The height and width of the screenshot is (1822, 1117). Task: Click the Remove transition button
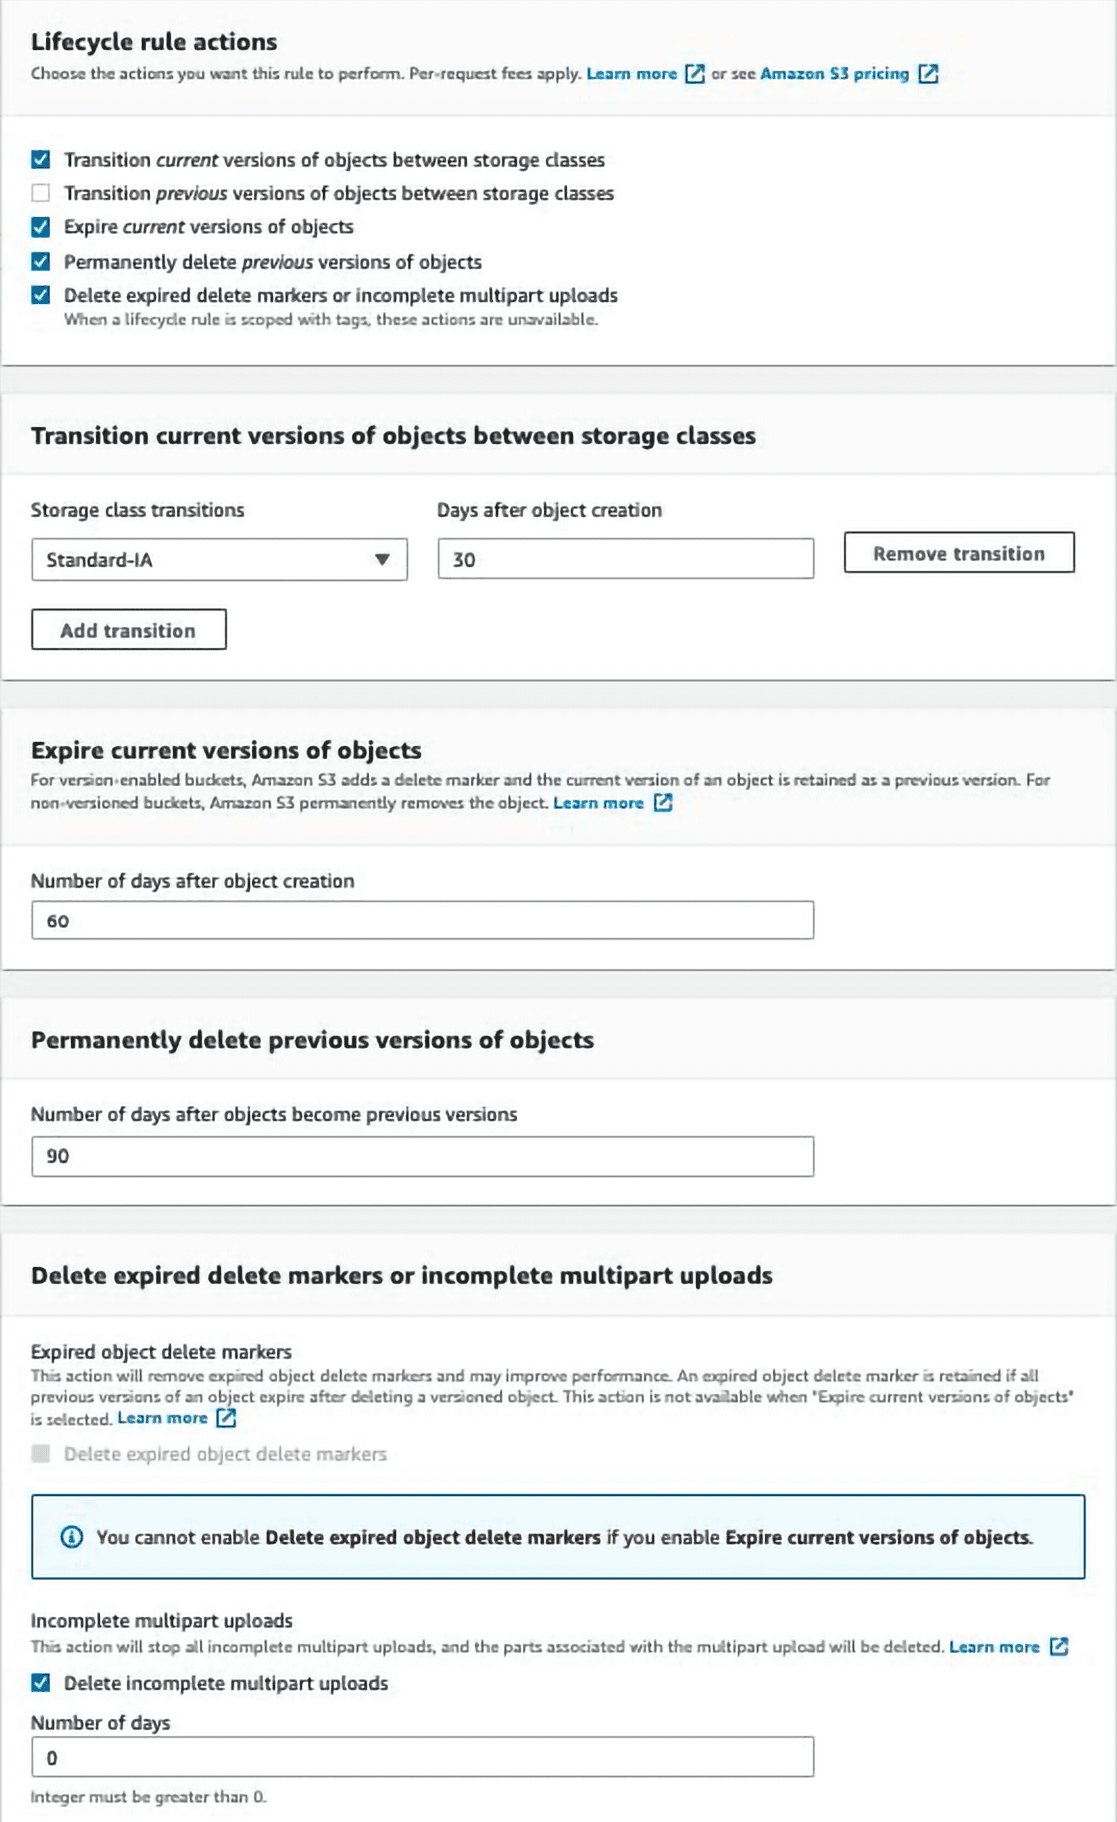click(x=958, y=553)
